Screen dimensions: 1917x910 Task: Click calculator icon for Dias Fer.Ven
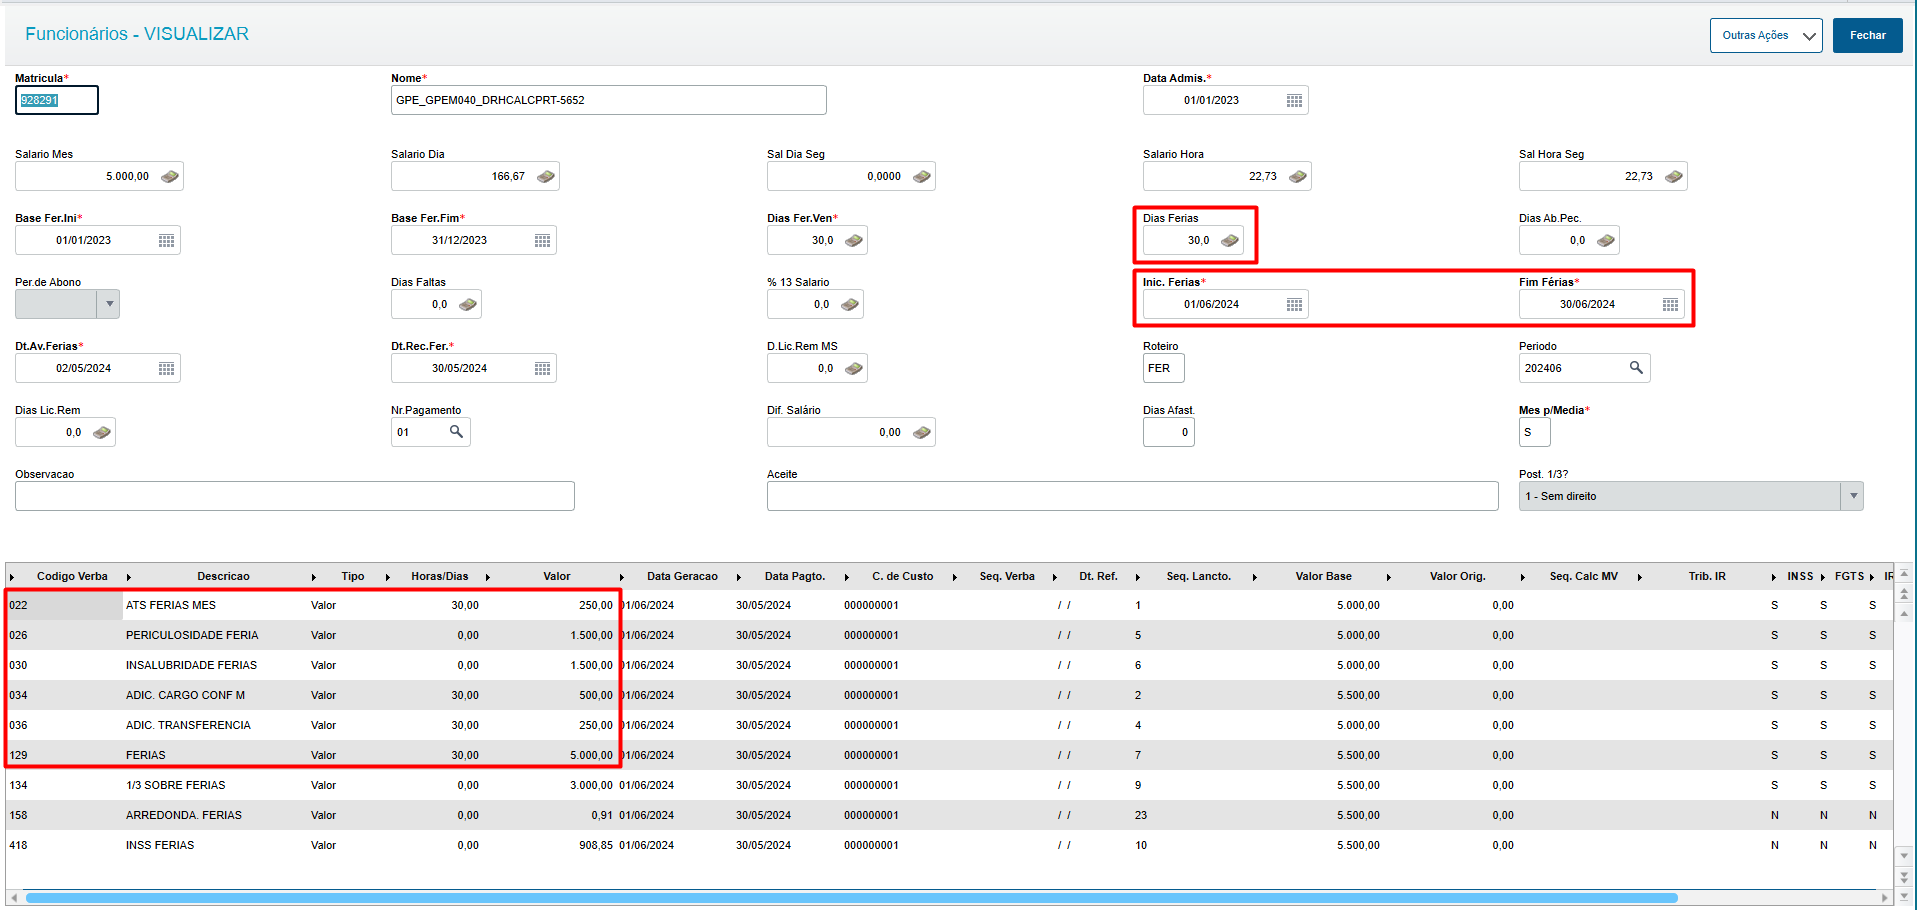click(x=854, y=240)
